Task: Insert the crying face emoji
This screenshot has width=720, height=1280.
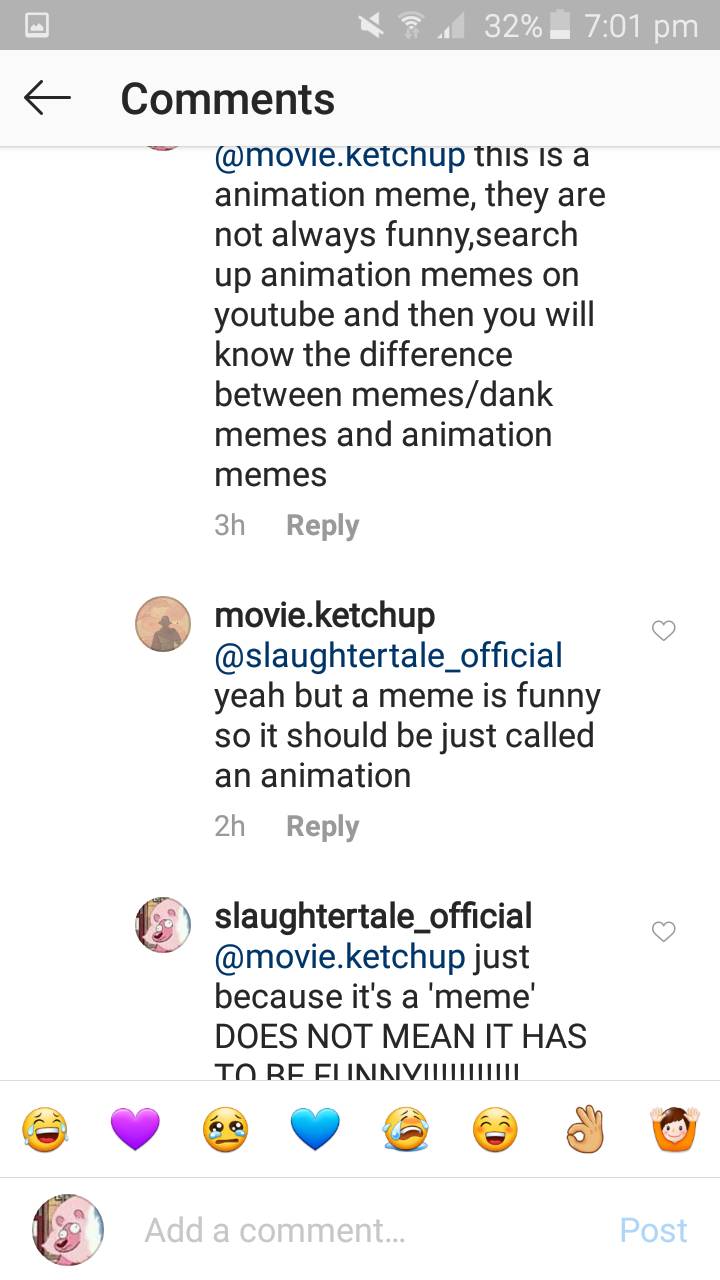Action: [225, 1130]
